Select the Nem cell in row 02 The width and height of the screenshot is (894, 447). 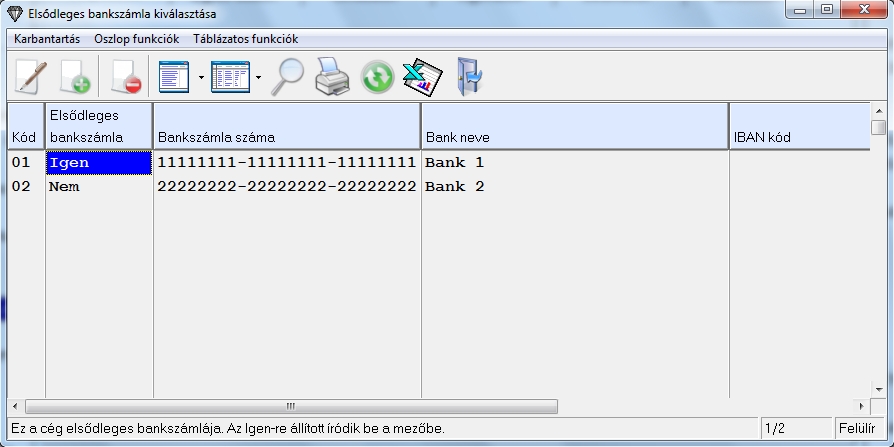click(98, 186)
